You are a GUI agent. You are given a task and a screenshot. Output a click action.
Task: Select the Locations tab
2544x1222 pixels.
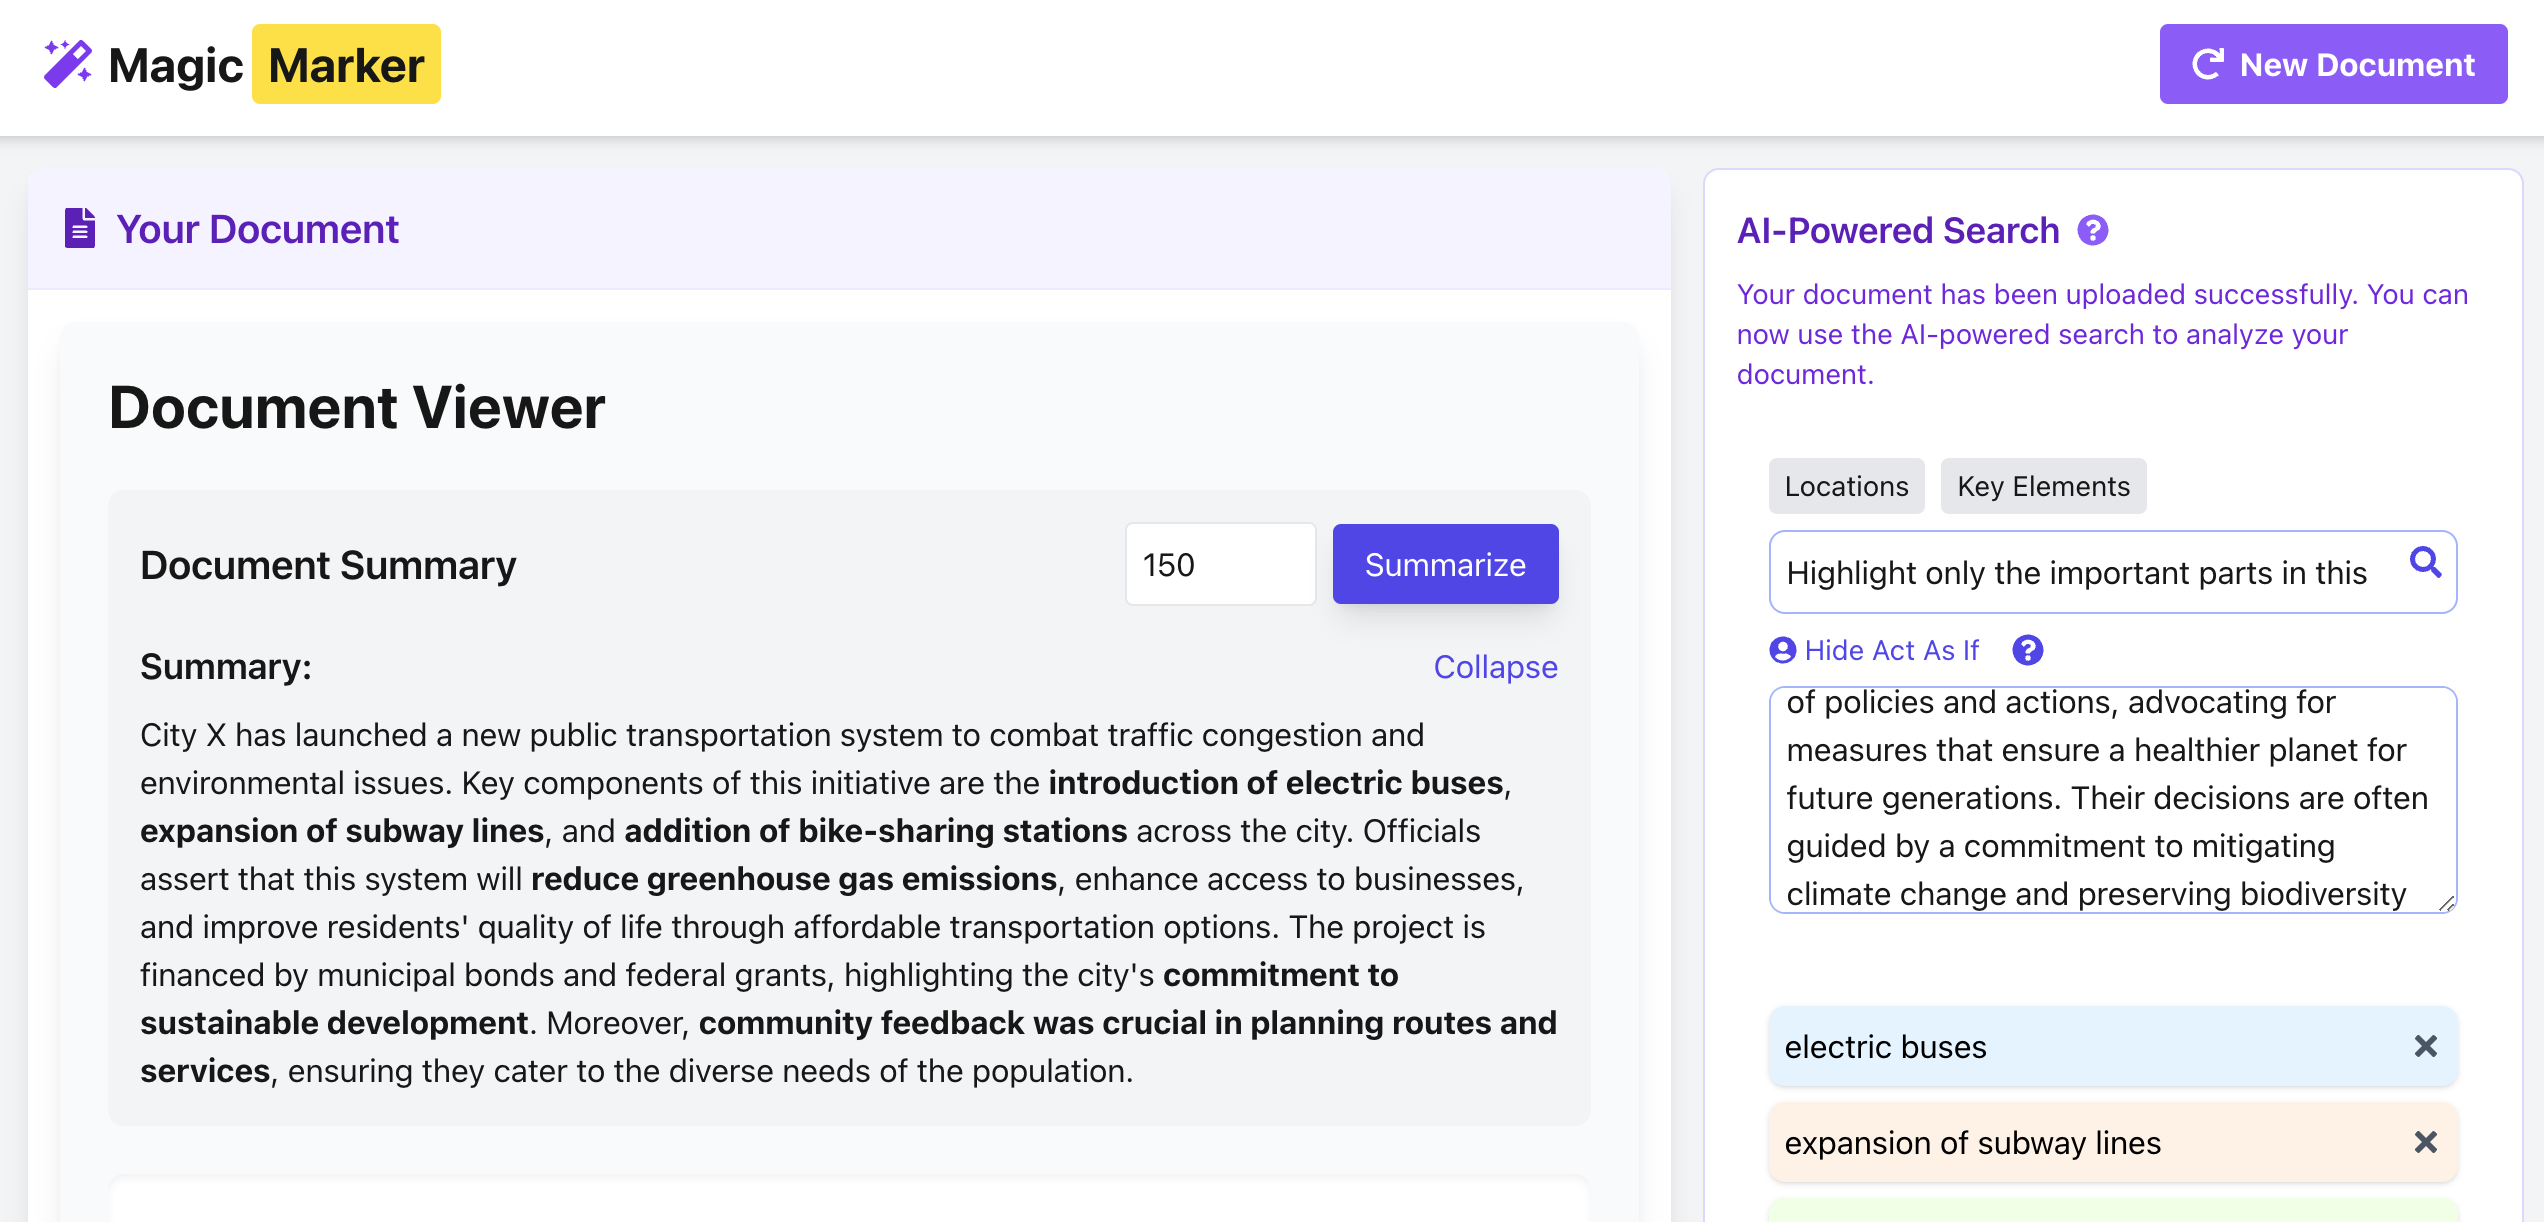pyautogui.click(x=1846, y=486)
